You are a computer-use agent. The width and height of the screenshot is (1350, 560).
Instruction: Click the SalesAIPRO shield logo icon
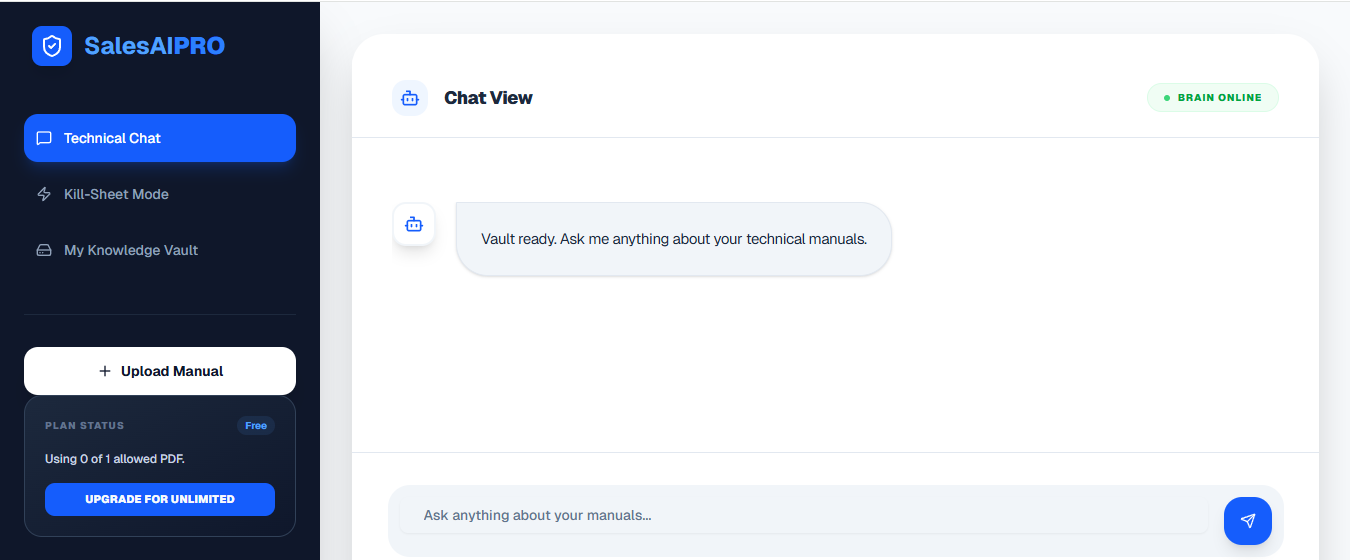[x=52, y=46]
